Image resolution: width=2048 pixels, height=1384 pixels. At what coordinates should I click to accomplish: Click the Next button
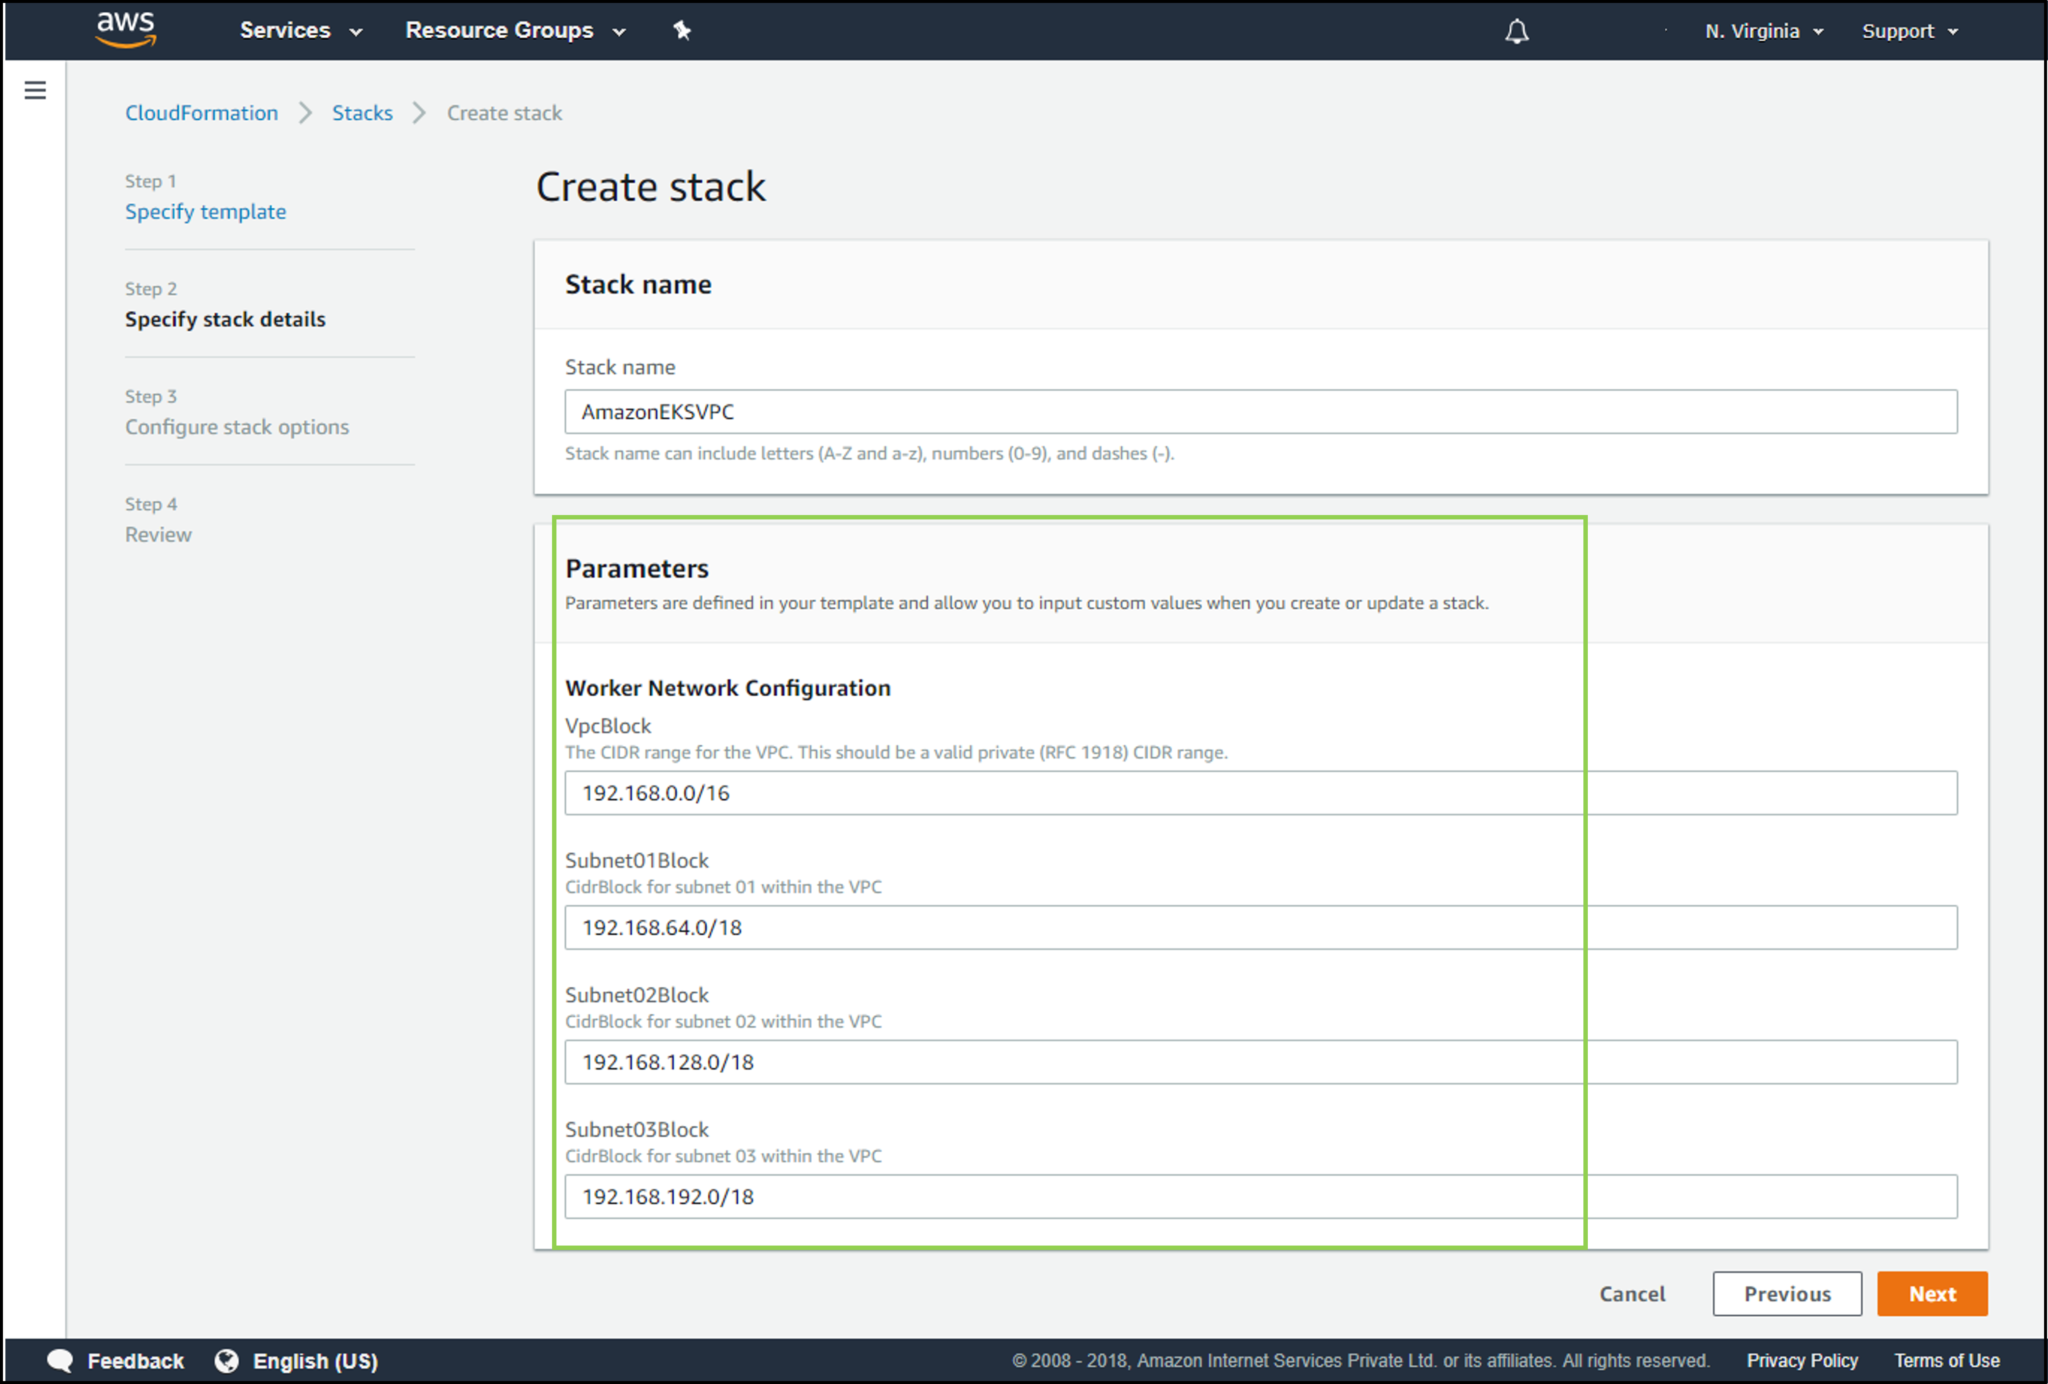[1931, 1293]
